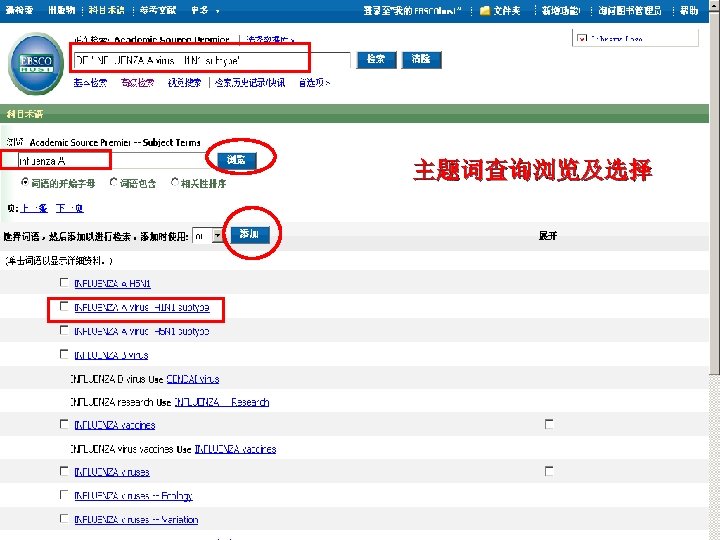Image resolution: width=720 pixels, height=540 pixels.
Task: Open the INFLUENZA B virus link
Action: [111, 355]
